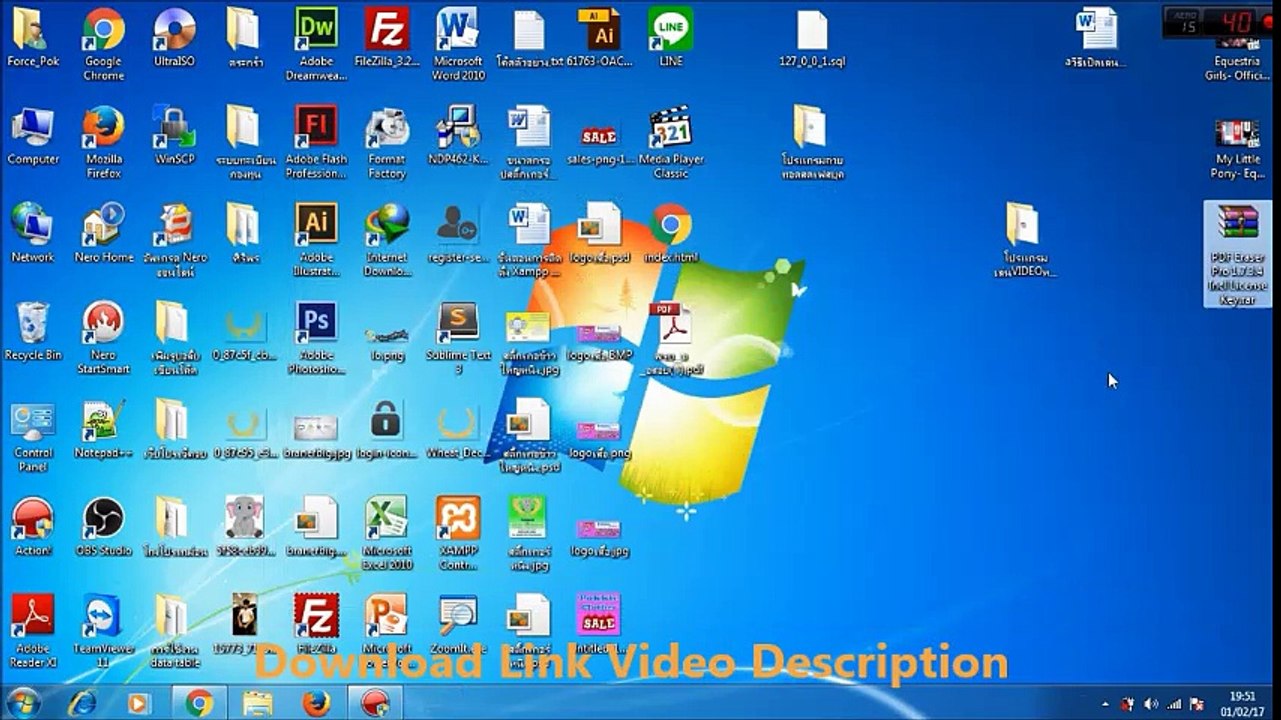Select the elephant picture thumbnail file
Screen dimensions: 1281x720
[245, 528]
